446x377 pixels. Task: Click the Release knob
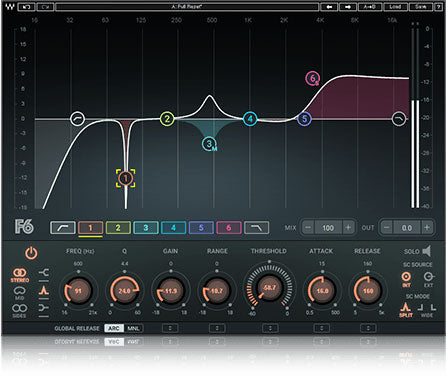coord(368,290)
